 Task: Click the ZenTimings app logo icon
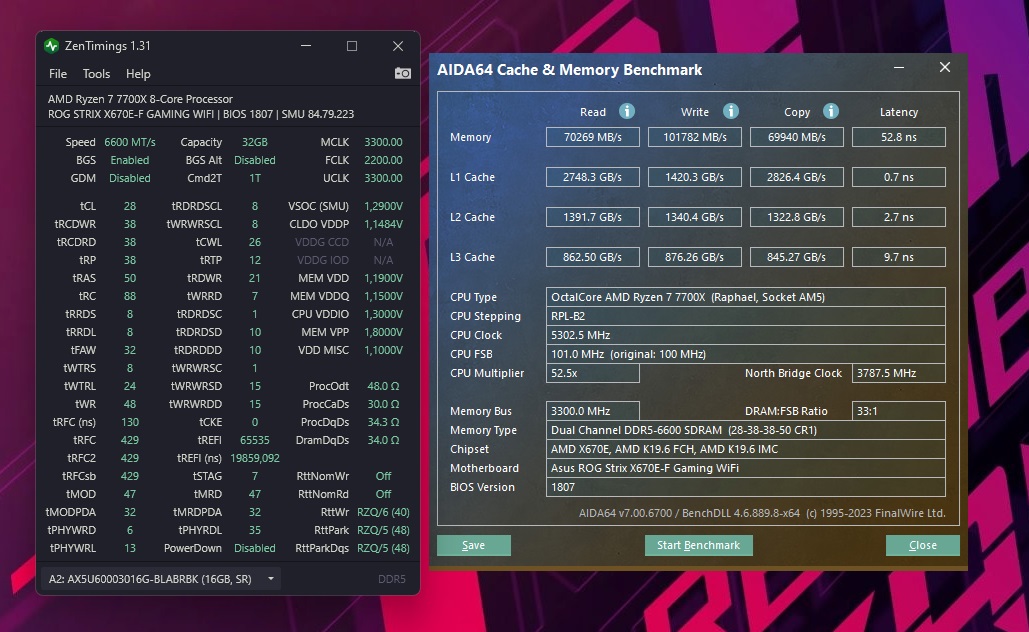(x=51, y=46)
